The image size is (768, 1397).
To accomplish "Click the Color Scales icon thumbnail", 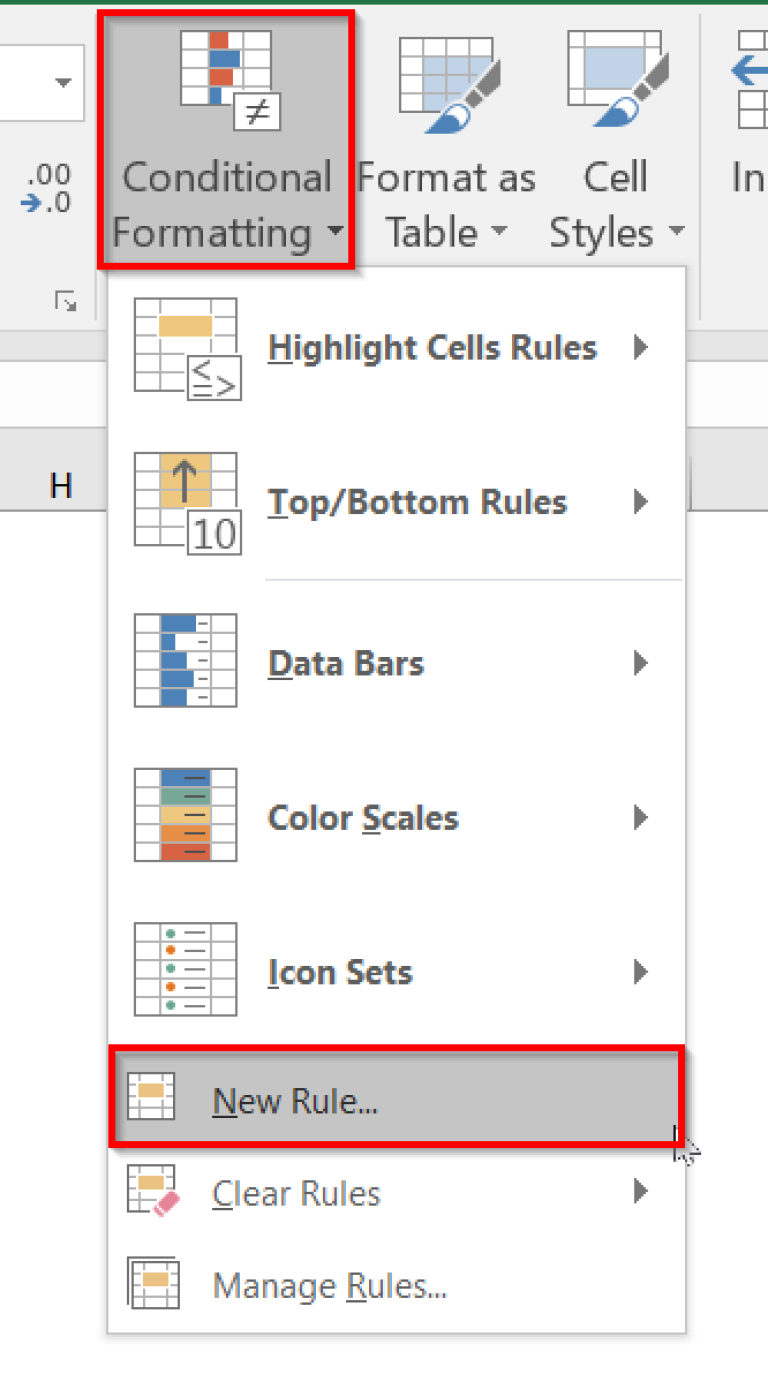I will coord(185,815).
